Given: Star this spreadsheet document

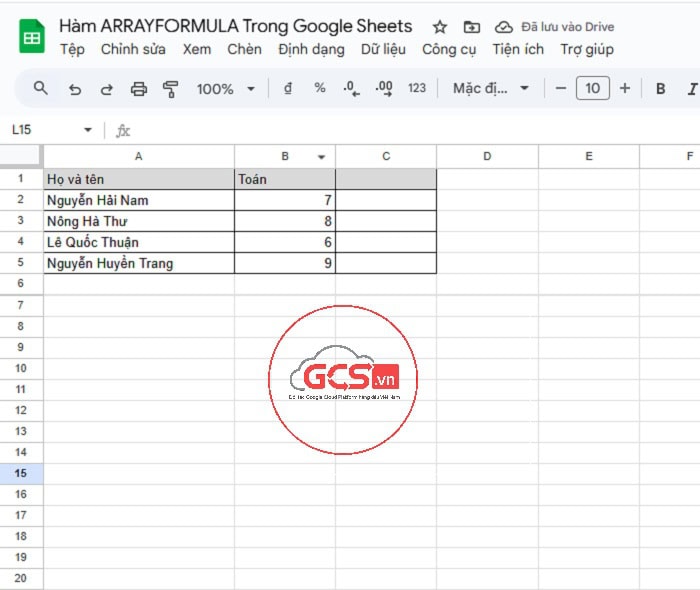Looking at the screenshot, I should (439, 27).
